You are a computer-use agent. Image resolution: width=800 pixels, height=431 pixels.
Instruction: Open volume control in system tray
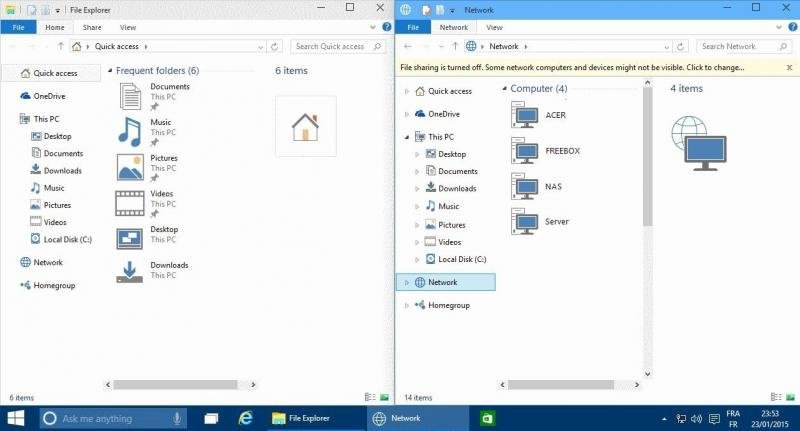pos(696,419)
